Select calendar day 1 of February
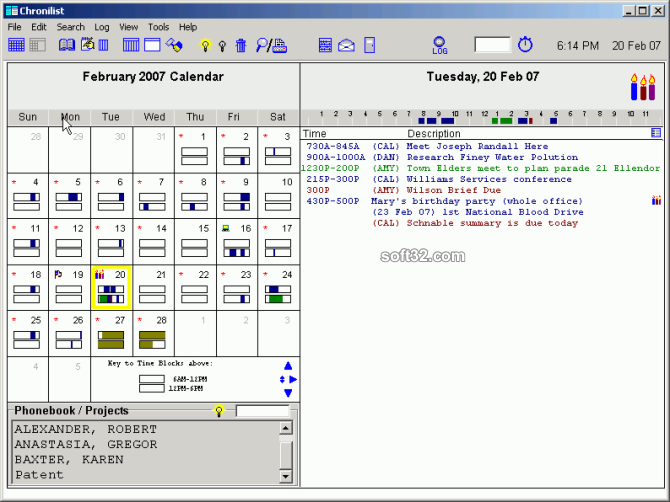This screenshot has width=670, height=502. pyautogui.click(x=194, y=150)
